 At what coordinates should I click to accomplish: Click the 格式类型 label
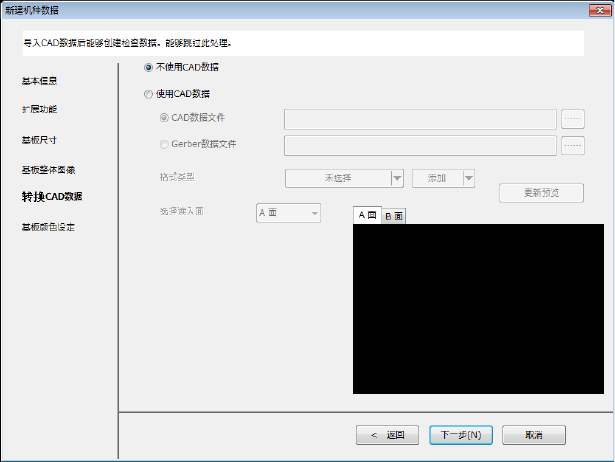(x=177, y=177)
